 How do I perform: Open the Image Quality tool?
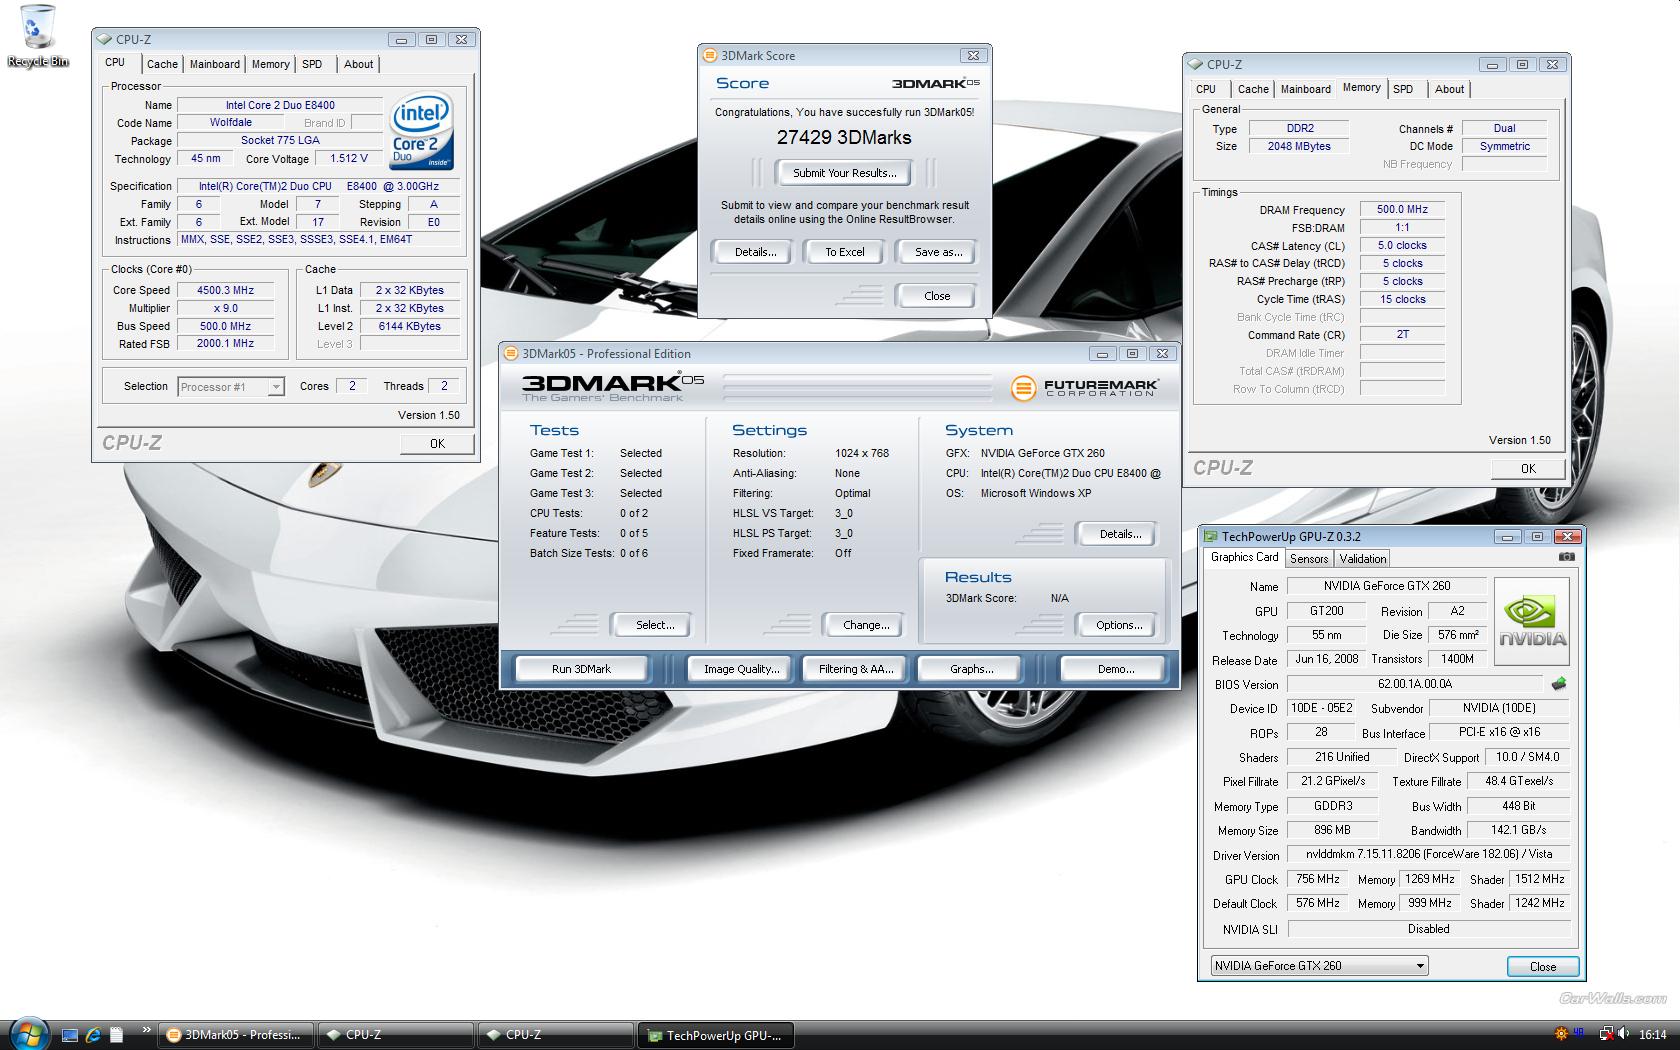click(741, 669)
